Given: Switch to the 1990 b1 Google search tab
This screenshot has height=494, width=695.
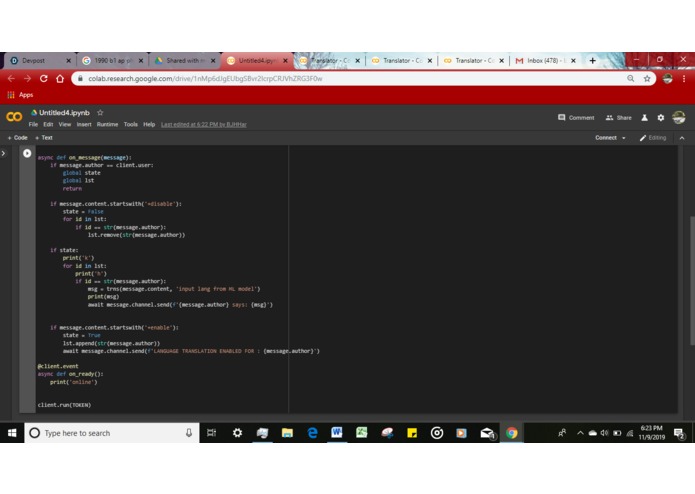Looking at the screenshot, I should pos(113,61).
